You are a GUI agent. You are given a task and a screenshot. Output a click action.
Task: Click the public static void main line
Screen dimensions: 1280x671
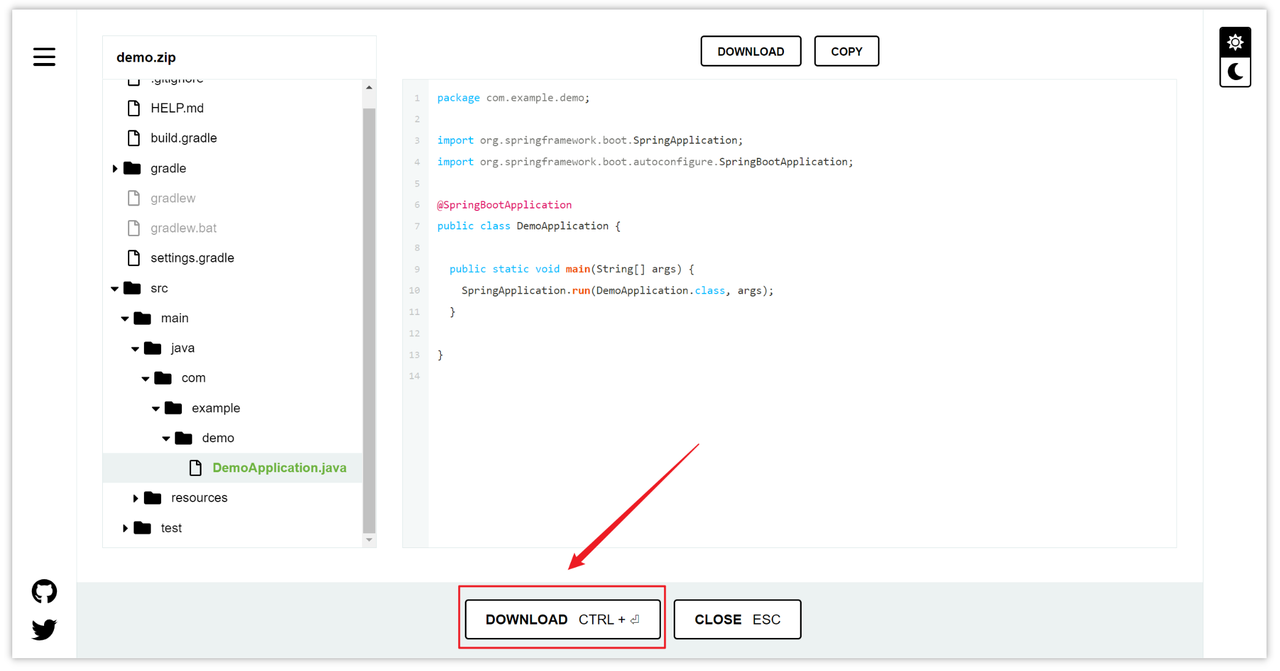(571, 269)
